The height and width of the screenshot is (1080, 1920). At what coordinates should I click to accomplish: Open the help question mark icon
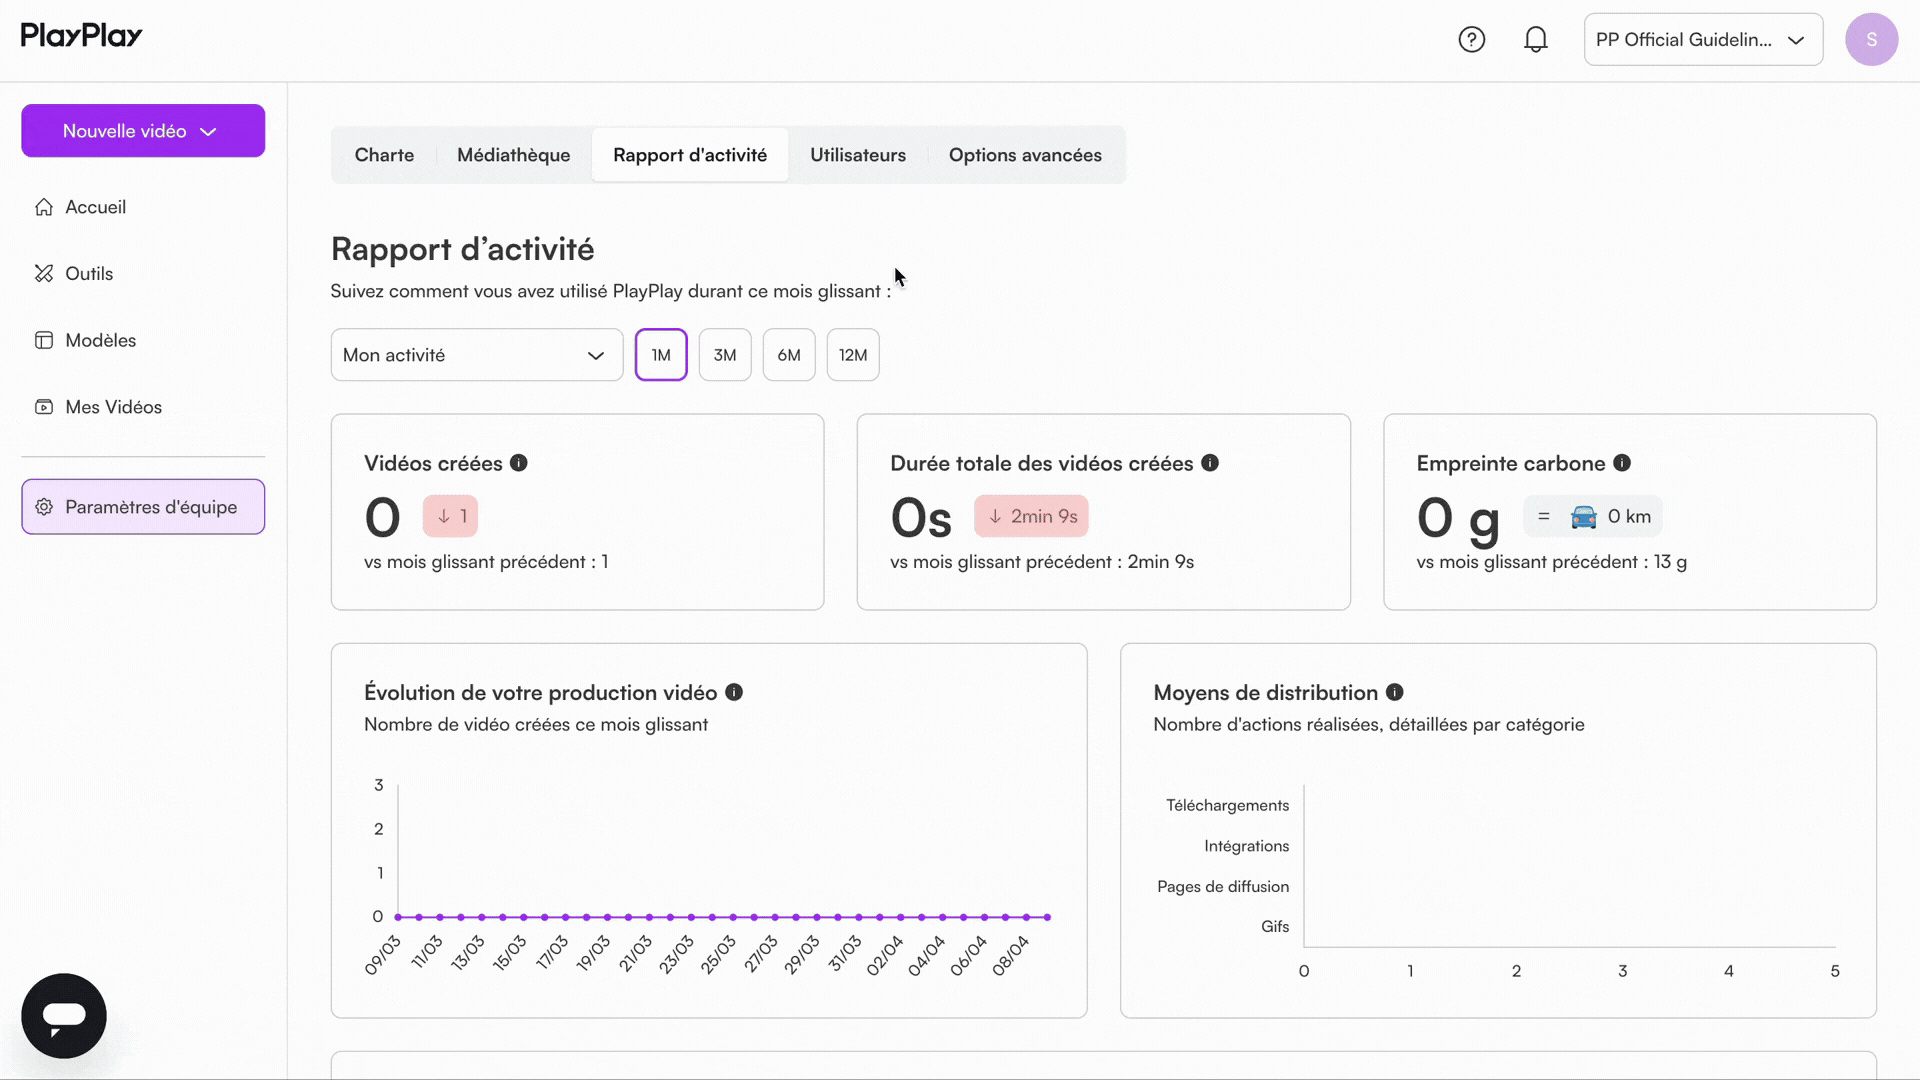(x=1471, y=39)
